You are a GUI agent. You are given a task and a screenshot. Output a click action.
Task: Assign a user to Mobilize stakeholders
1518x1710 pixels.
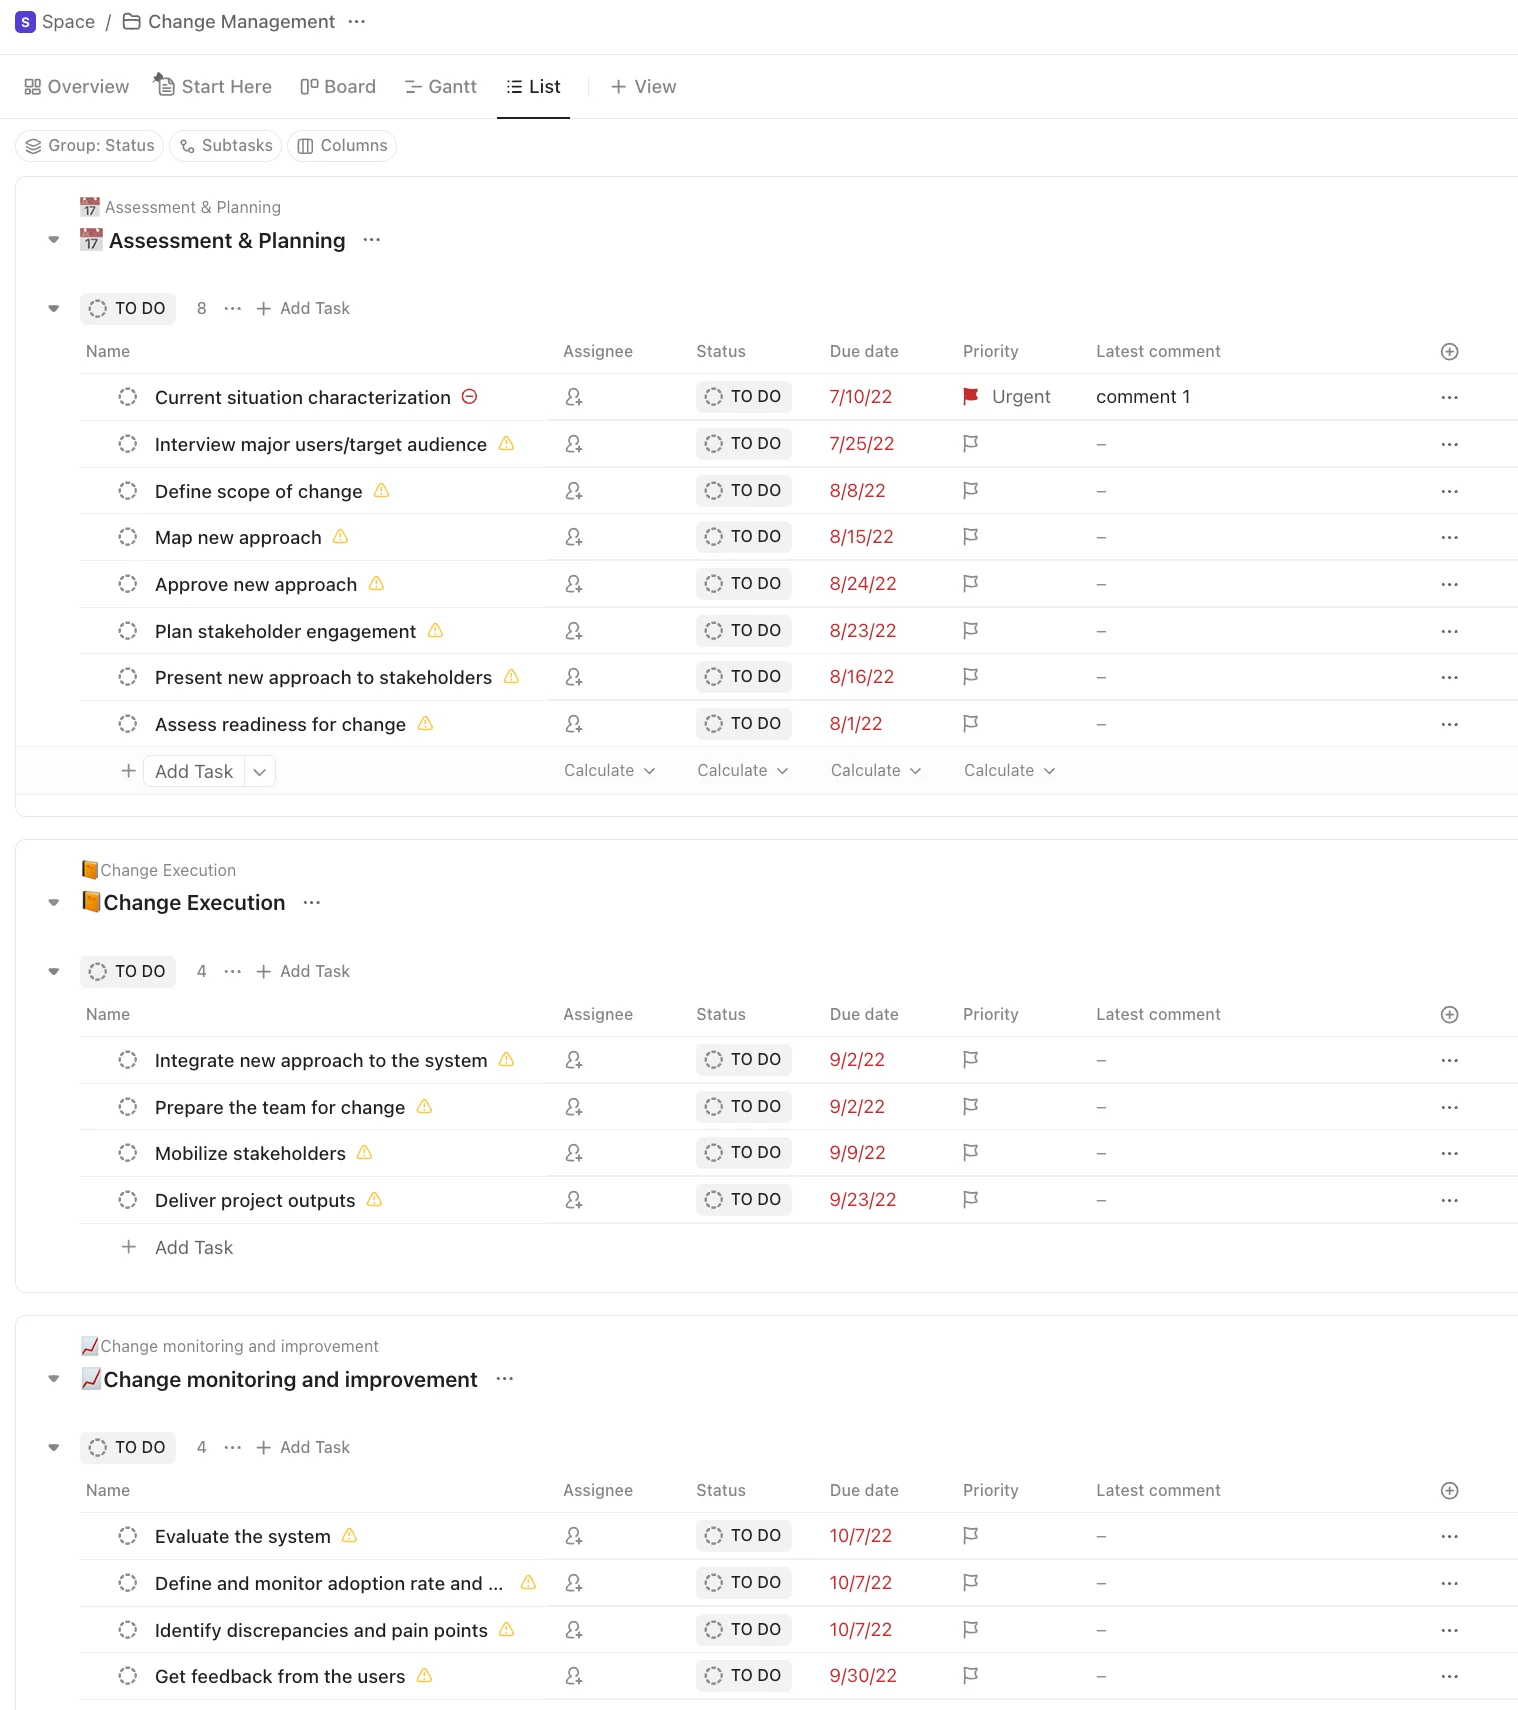click(574, 1153)
